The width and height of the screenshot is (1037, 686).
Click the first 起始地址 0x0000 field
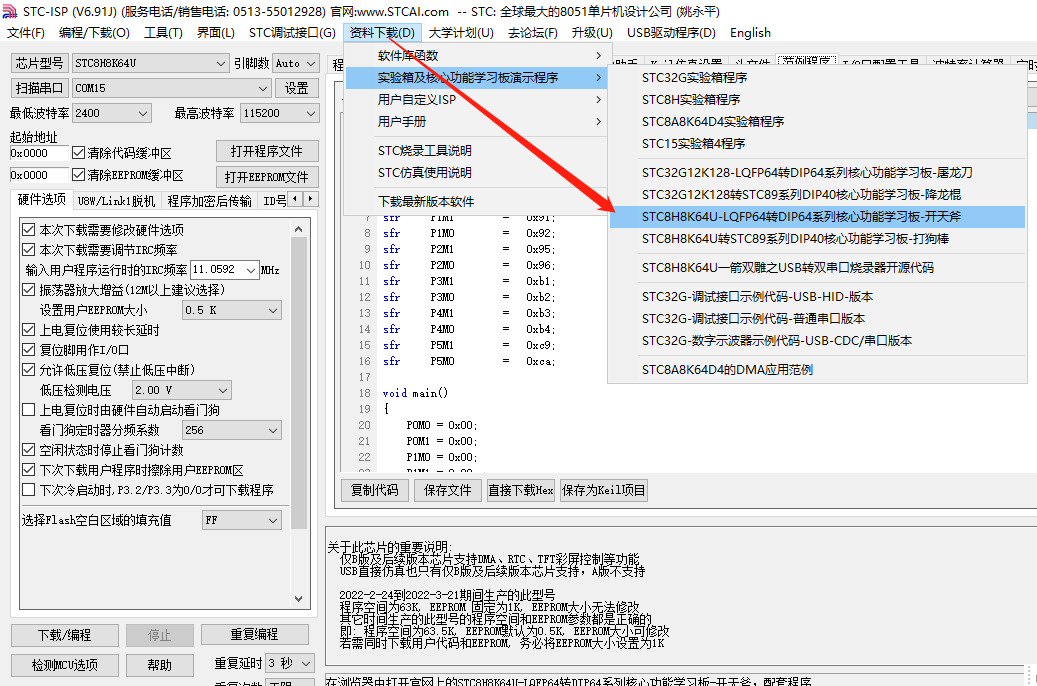click(x=39, y=153)
